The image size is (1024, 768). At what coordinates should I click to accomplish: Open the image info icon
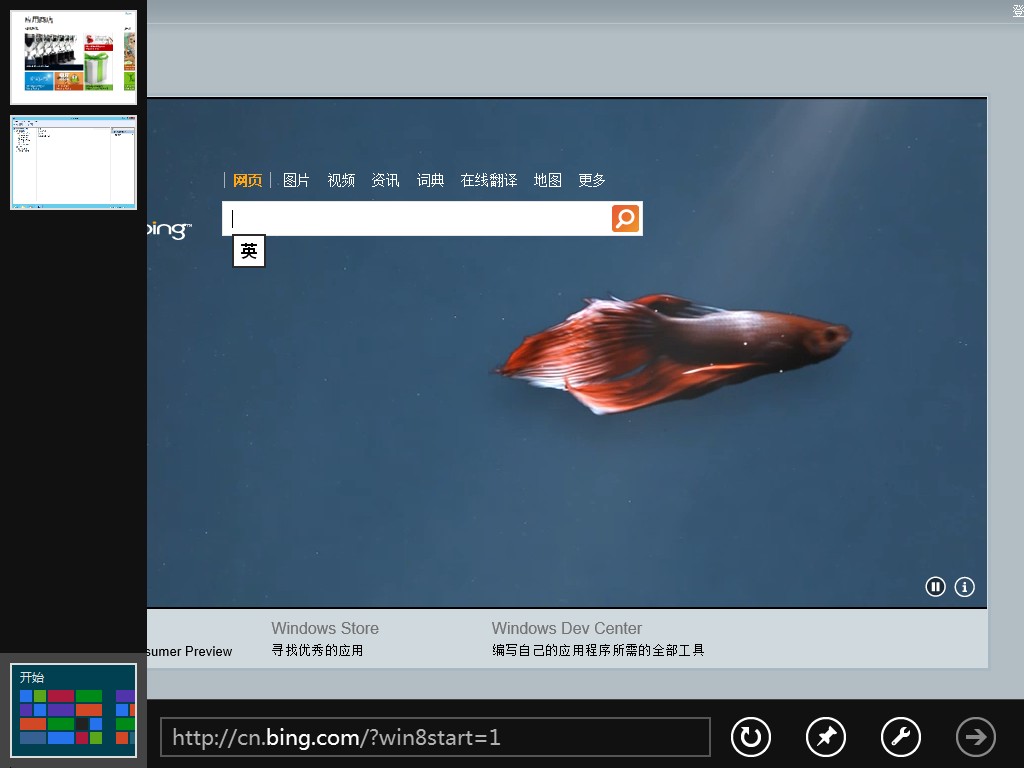point(965,586)
